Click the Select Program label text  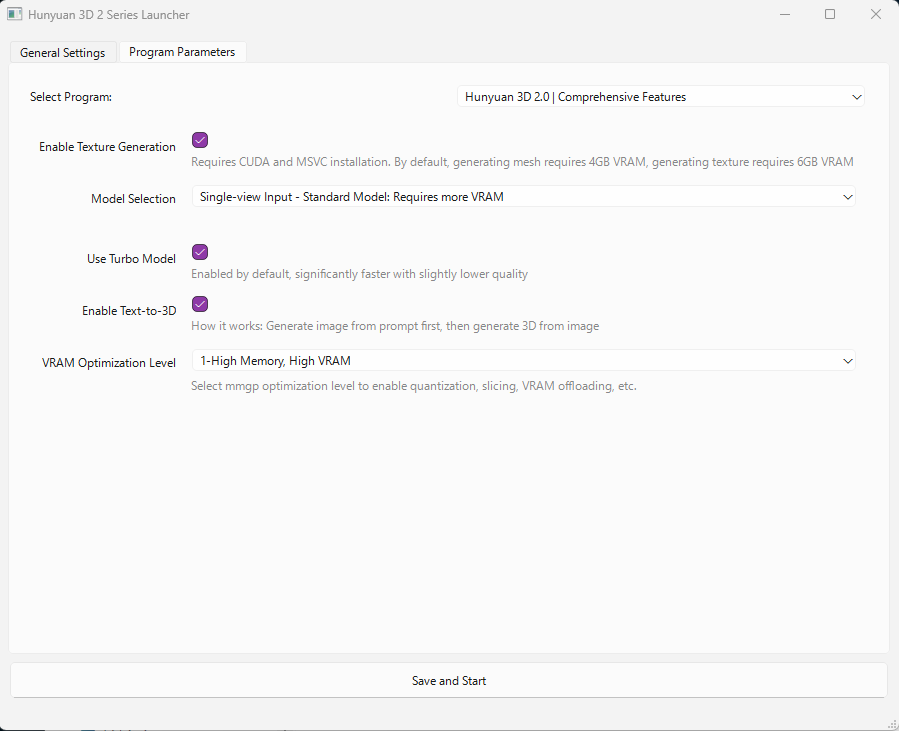(x=71, y=97)
